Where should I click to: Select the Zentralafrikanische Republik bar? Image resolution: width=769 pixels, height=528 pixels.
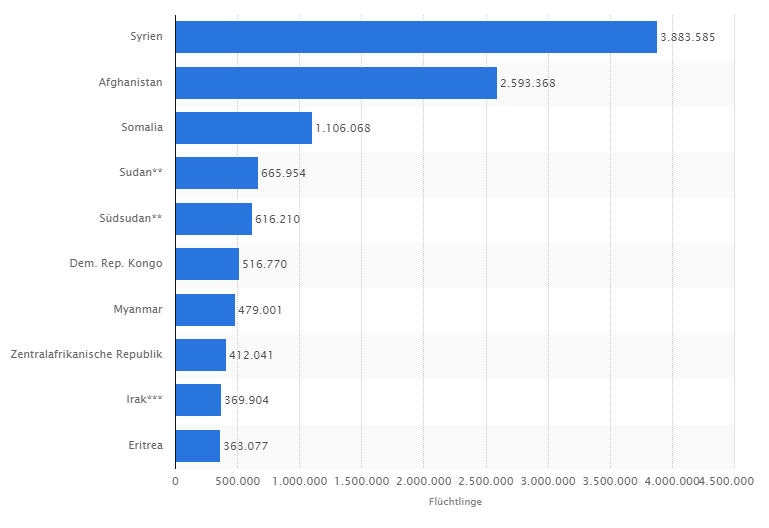pyautogui.click(x=201, y=355)
